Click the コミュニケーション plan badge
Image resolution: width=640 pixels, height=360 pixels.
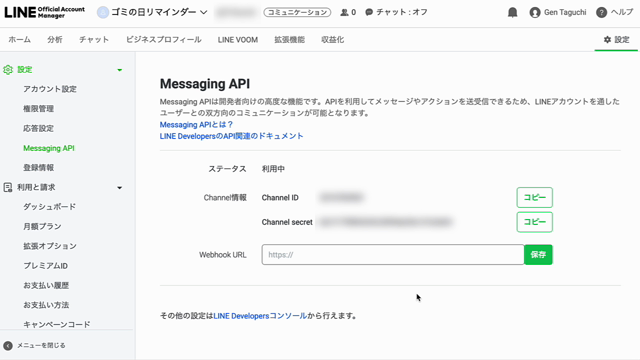point(297,12)
